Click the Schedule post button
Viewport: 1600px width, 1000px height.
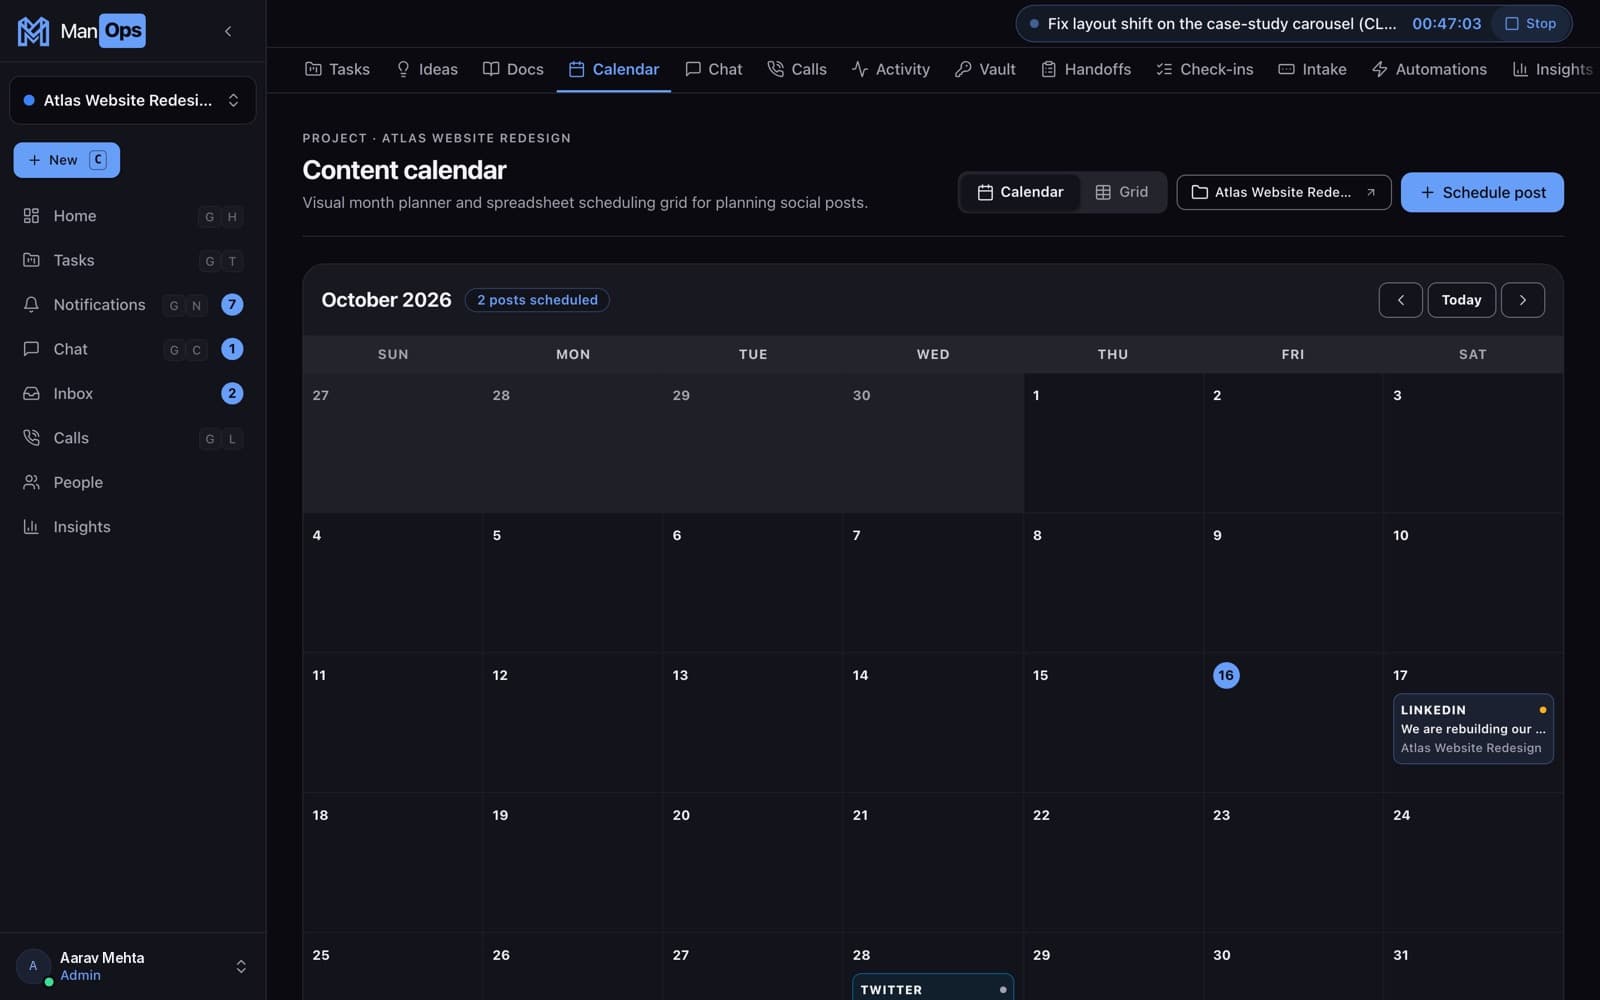coord(1482,192)
